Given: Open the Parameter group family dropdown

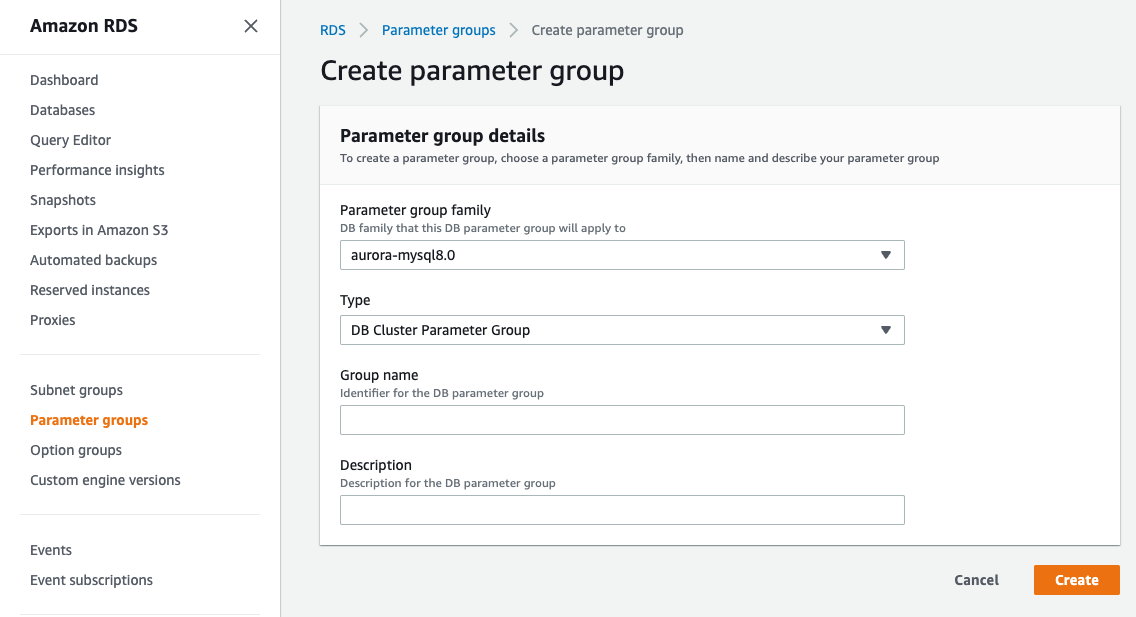Looking at the screenshot, I should coord(622,255).
